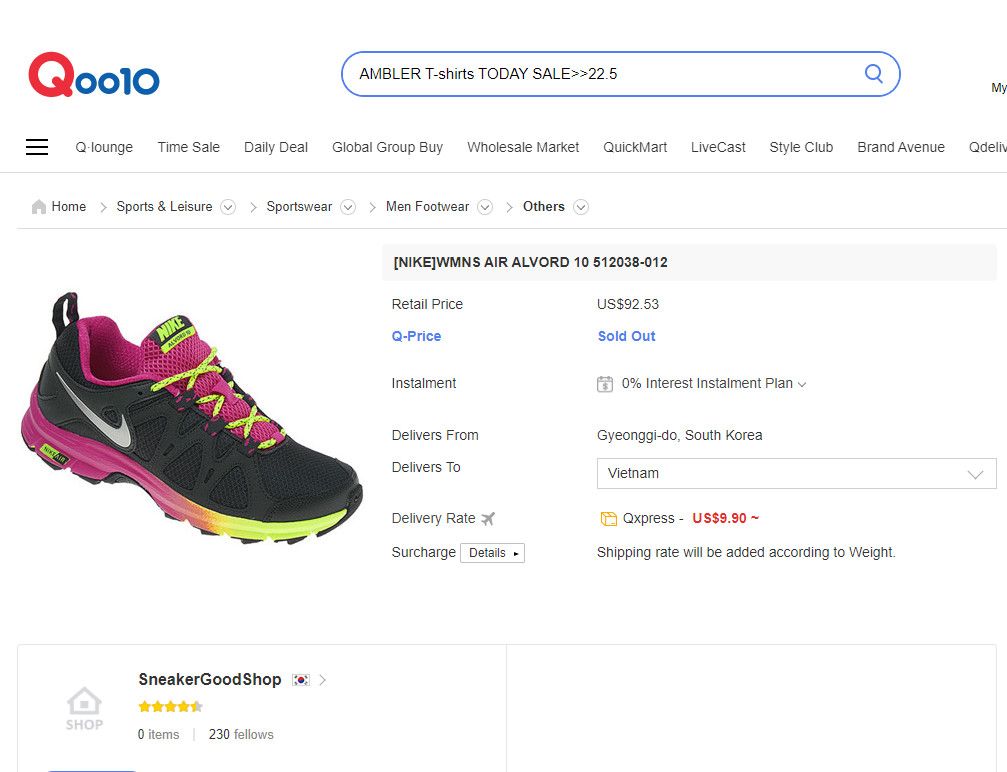Click Gyeonggi-do, South Korea text
Screen dimensions: 1007x772
click(x=679, y=435)
